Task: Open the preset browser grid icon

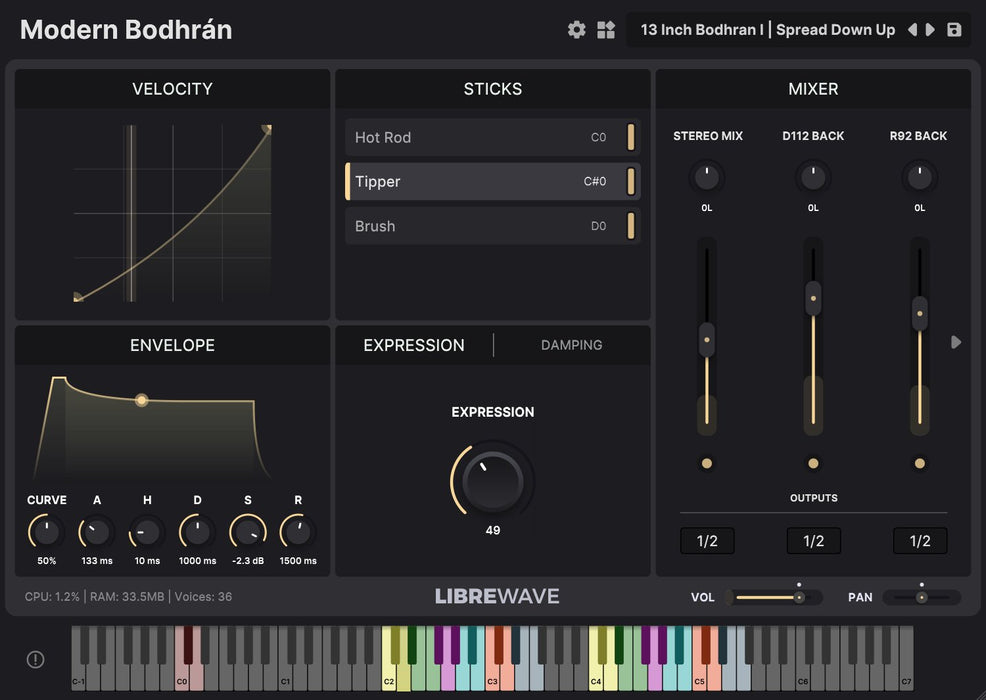Action: [x=606, y=30]
